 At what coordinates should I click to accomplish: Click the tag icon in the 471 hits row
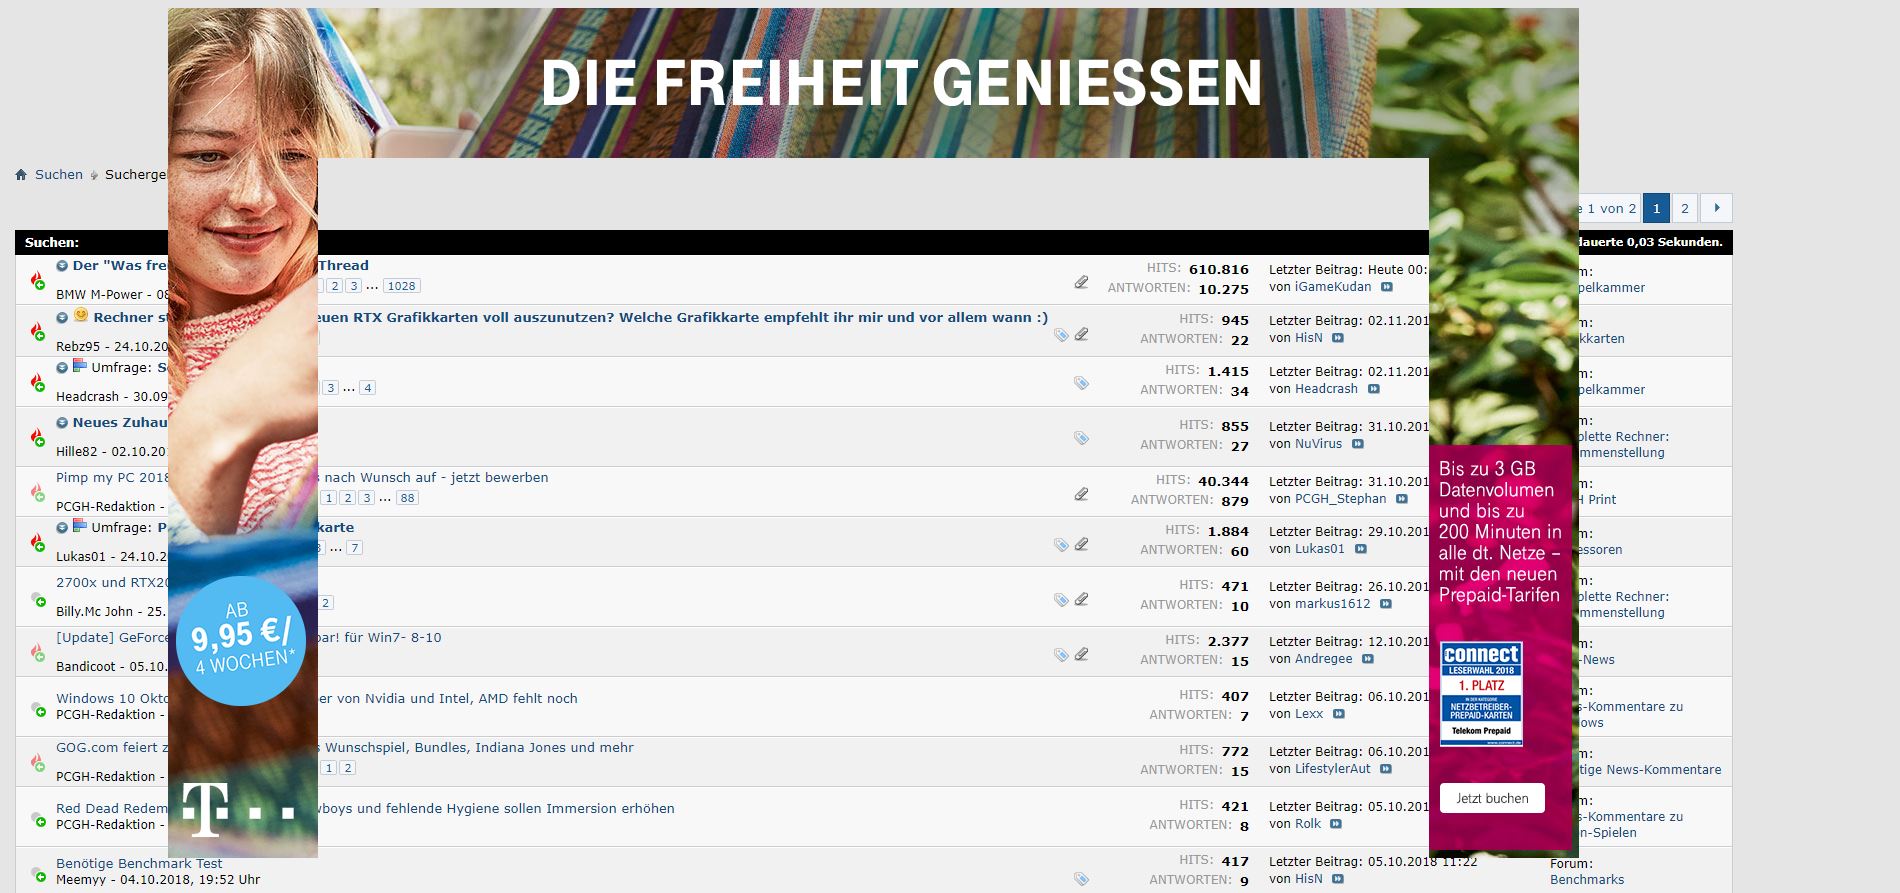click(x=1061, y=600)
